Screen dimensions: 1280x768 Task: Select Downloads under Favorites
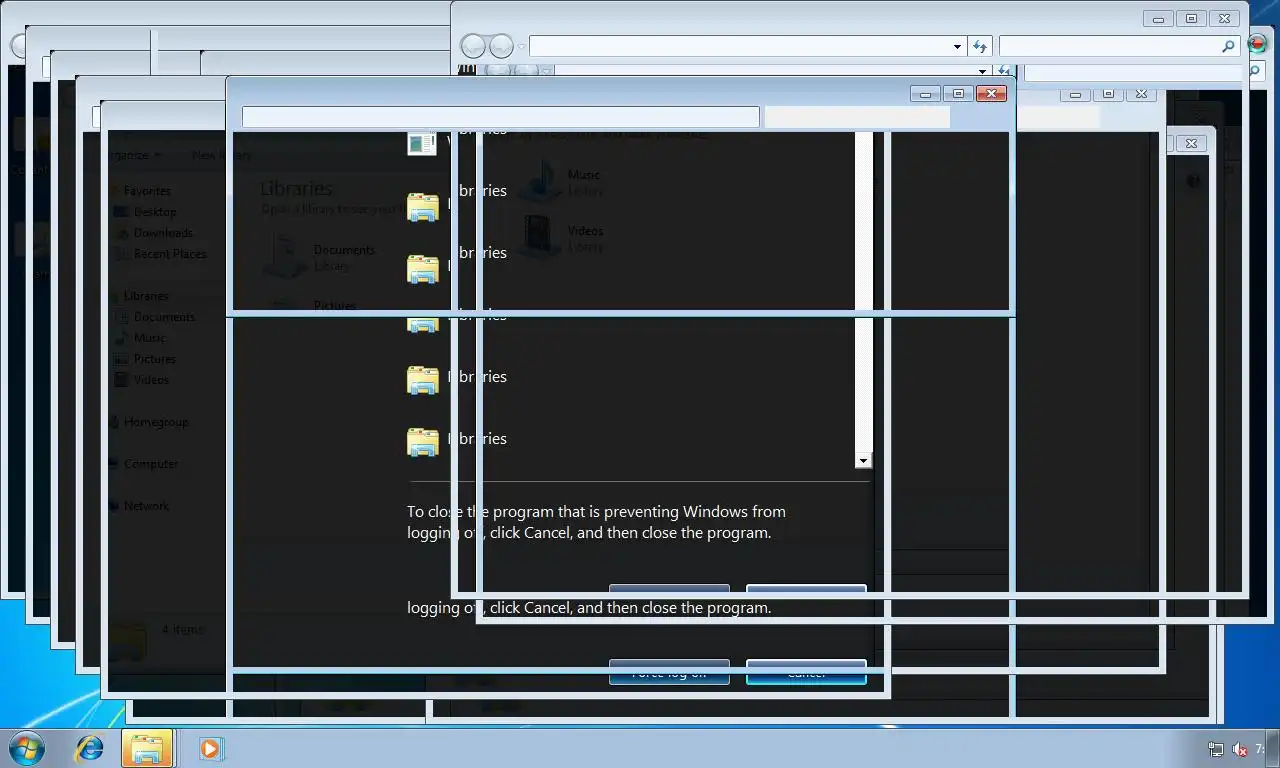tap(163, 233)
